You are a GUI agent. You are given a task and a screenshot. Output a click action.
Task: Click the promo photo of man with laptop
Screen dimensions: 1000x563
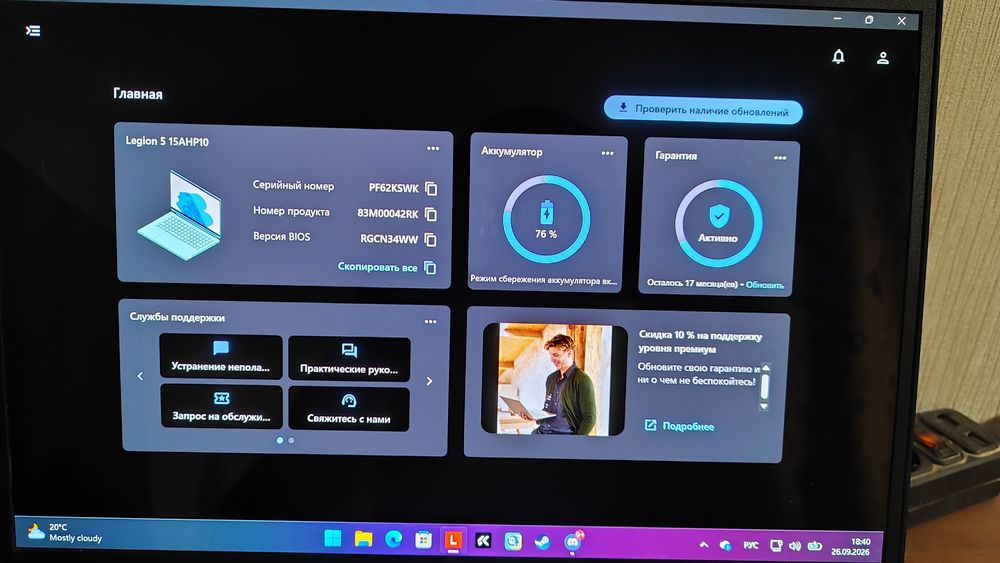pyautogui.click(x=554, y=379)
